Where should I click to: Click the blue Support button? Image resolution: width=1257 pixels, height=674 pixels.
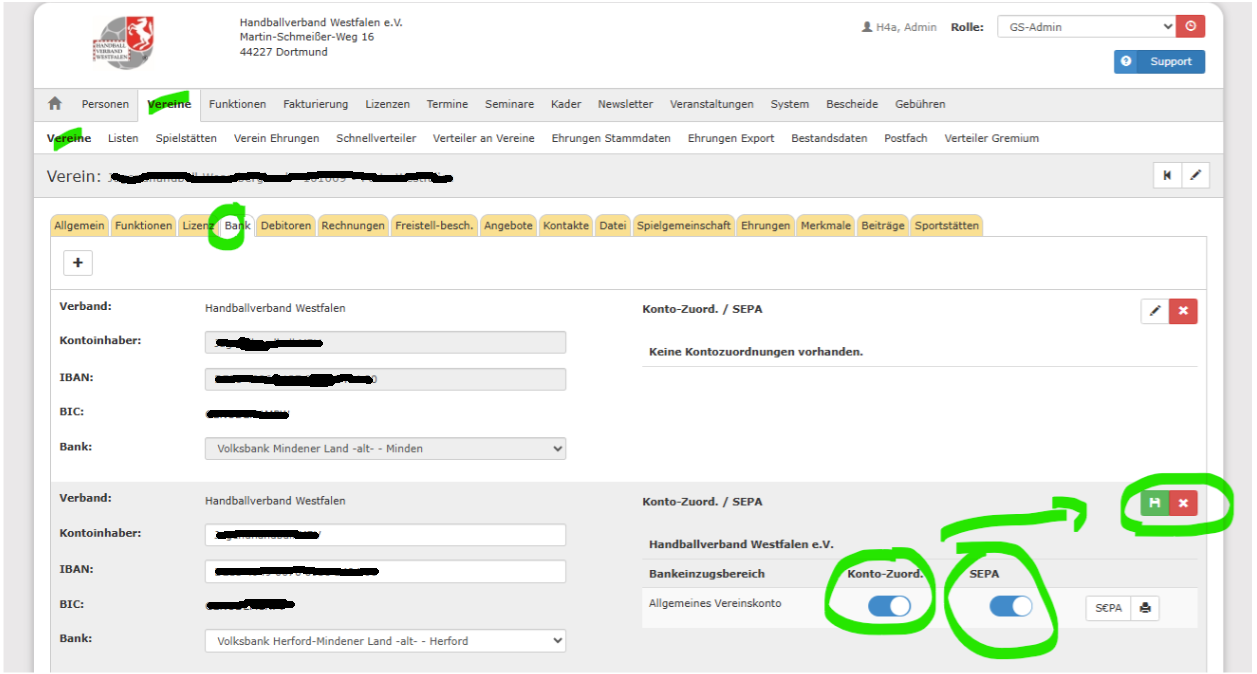pos(1159,62)
